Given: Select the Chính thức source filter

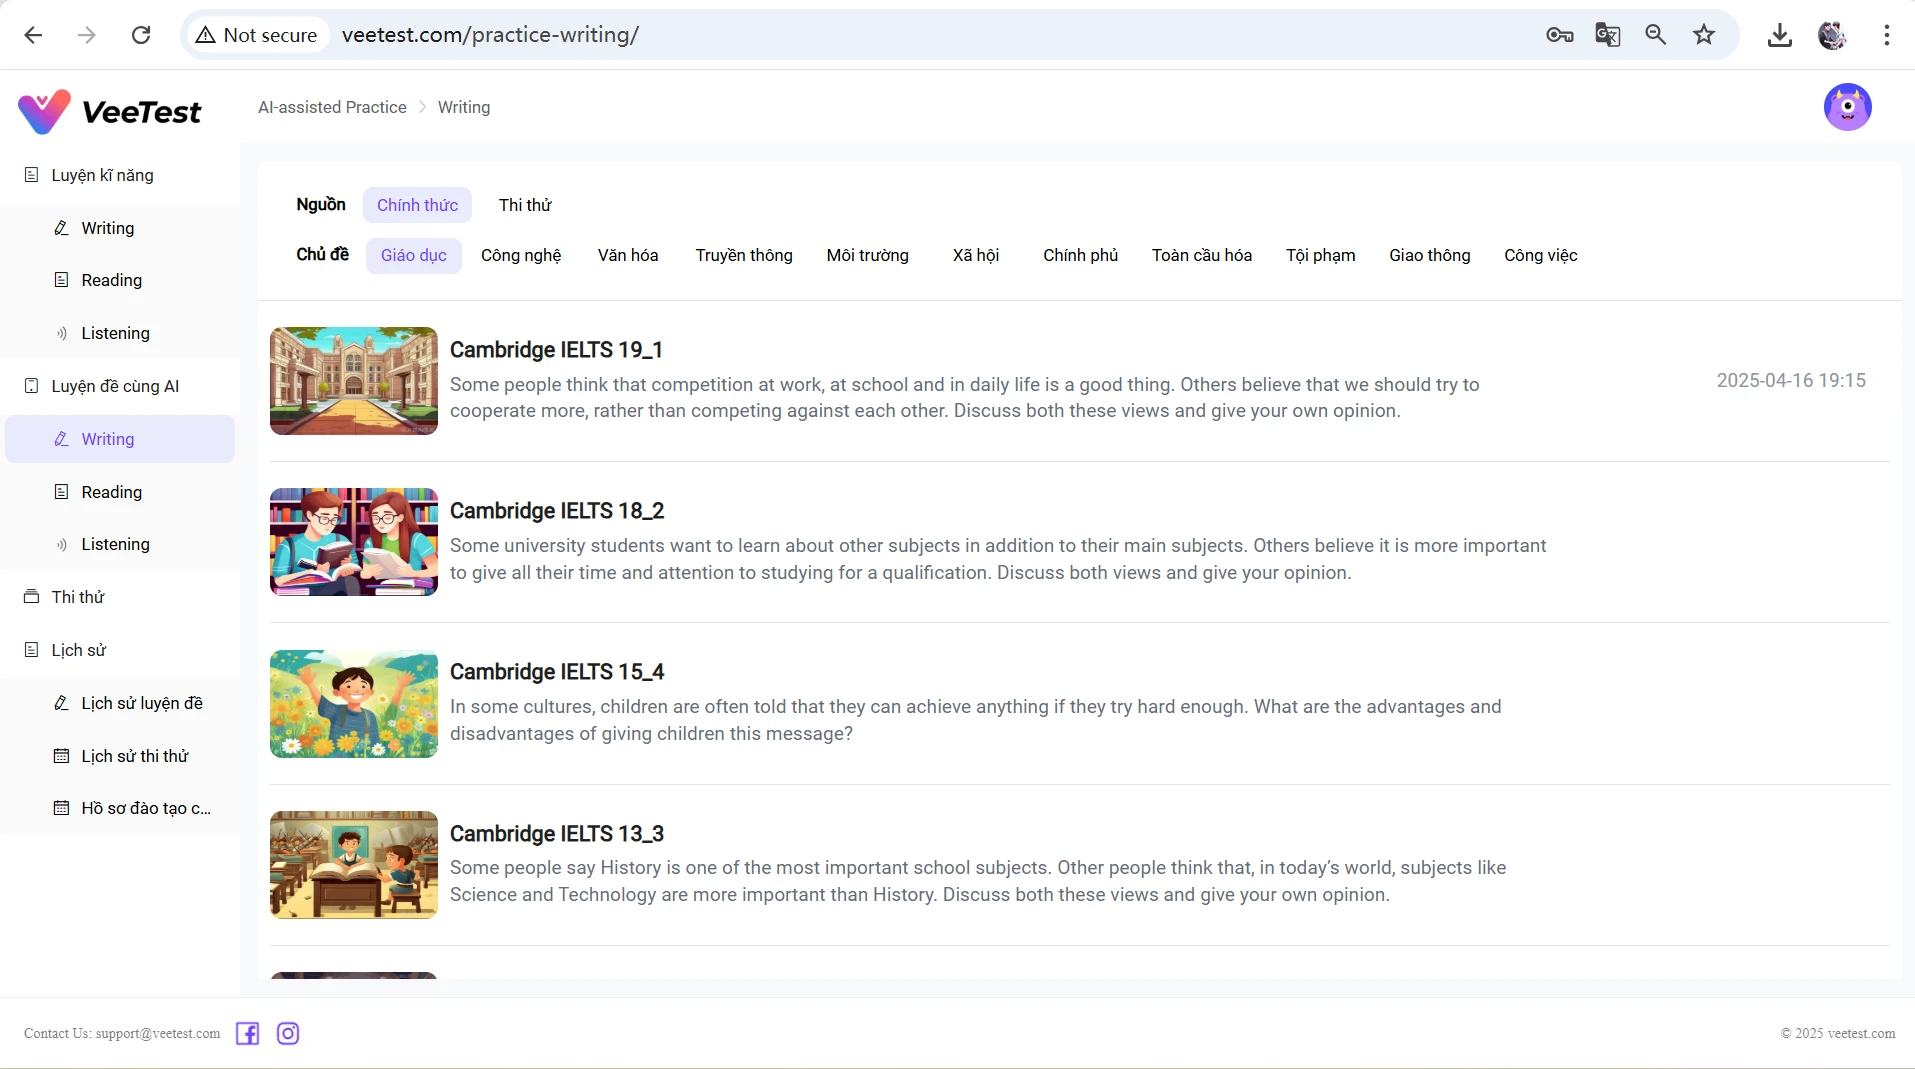Looking at the screenshot, I should point(417,205).
